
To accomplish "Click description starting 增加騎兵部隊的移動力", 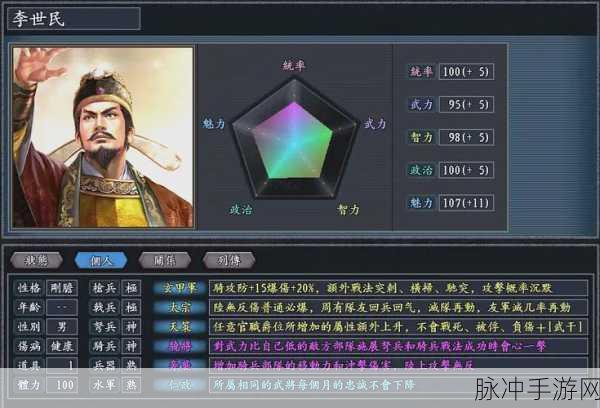I will click(x=398, y=365).
